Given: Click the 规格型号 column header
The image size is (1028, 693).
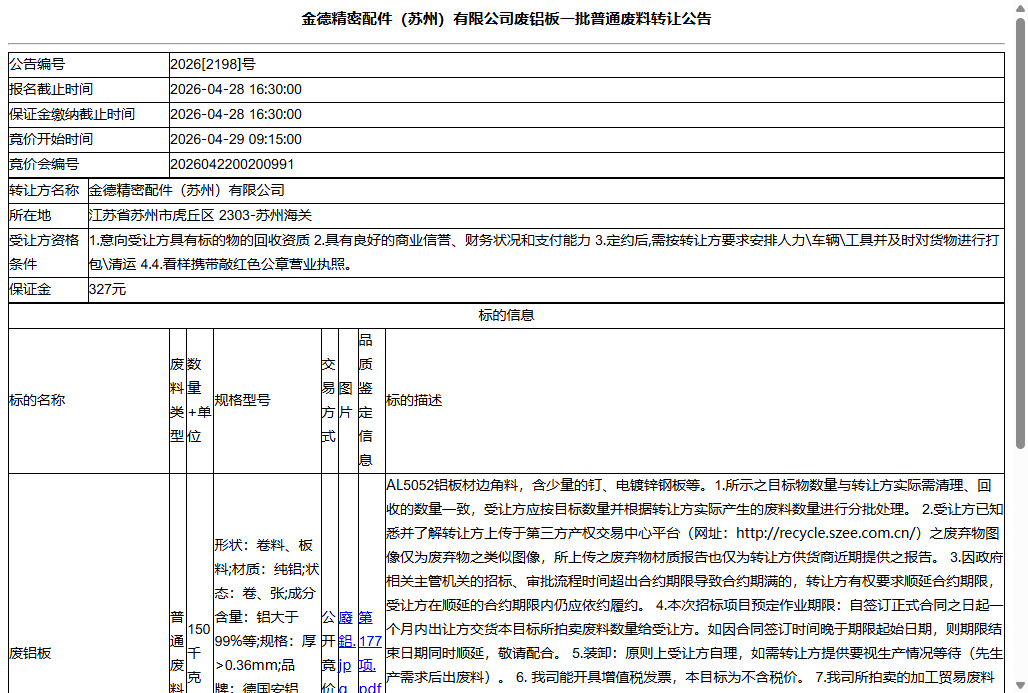Looking at the screenshot, I should pyautogui.click(x=267, y=401).
